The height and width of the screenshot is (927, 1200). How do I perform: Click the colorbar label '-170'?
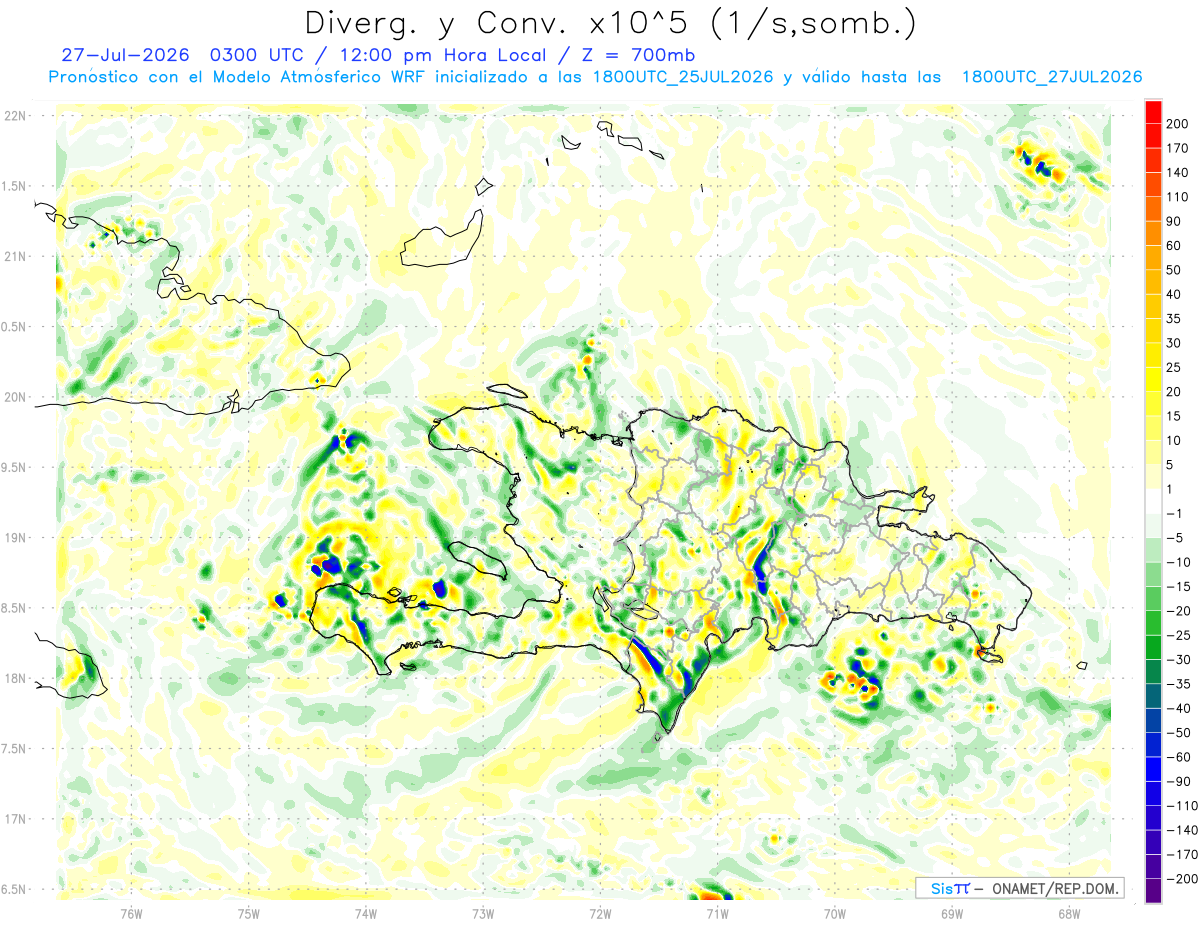coord(1183,855)
